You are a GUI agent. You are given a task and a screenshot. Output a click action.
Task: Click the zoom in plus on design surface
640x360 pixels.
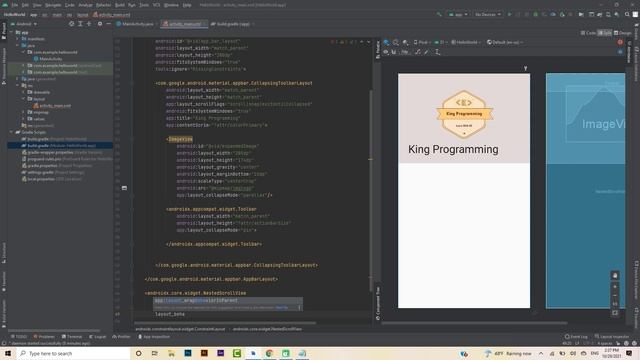point(615,287)
